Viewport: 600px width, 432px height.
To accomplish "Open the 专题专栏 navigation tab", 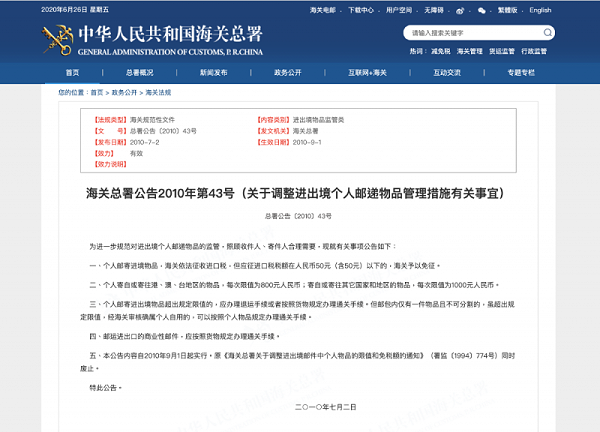I will tap(521, 73).
